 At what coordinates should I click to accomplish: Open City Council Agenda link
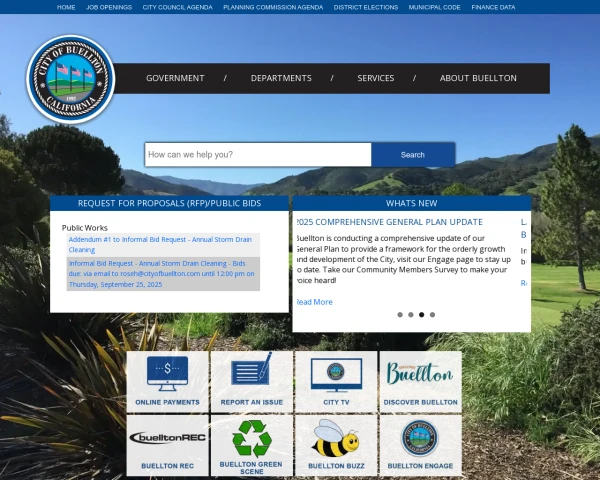178,7
